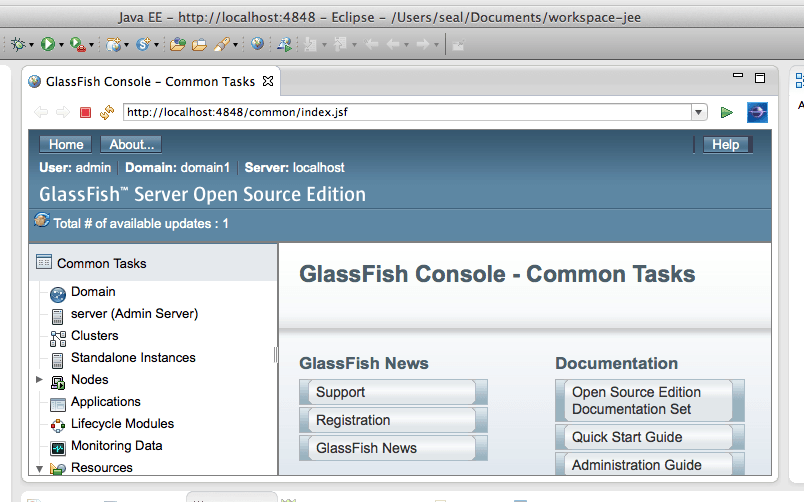Click the green Go arrow beside URL
The width and height of the screenshot is (804, 502).
[x=727, y=113]
